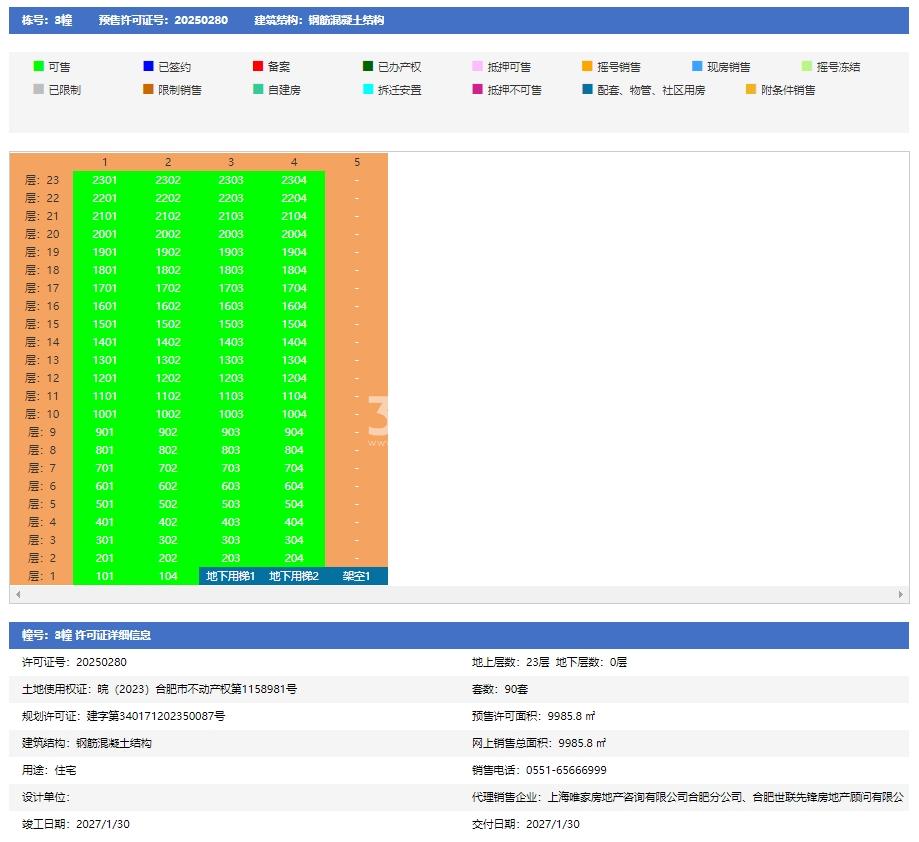Click the floor label 层: 1
Viewport: 919px width, 842px height.
pos(42,576)
